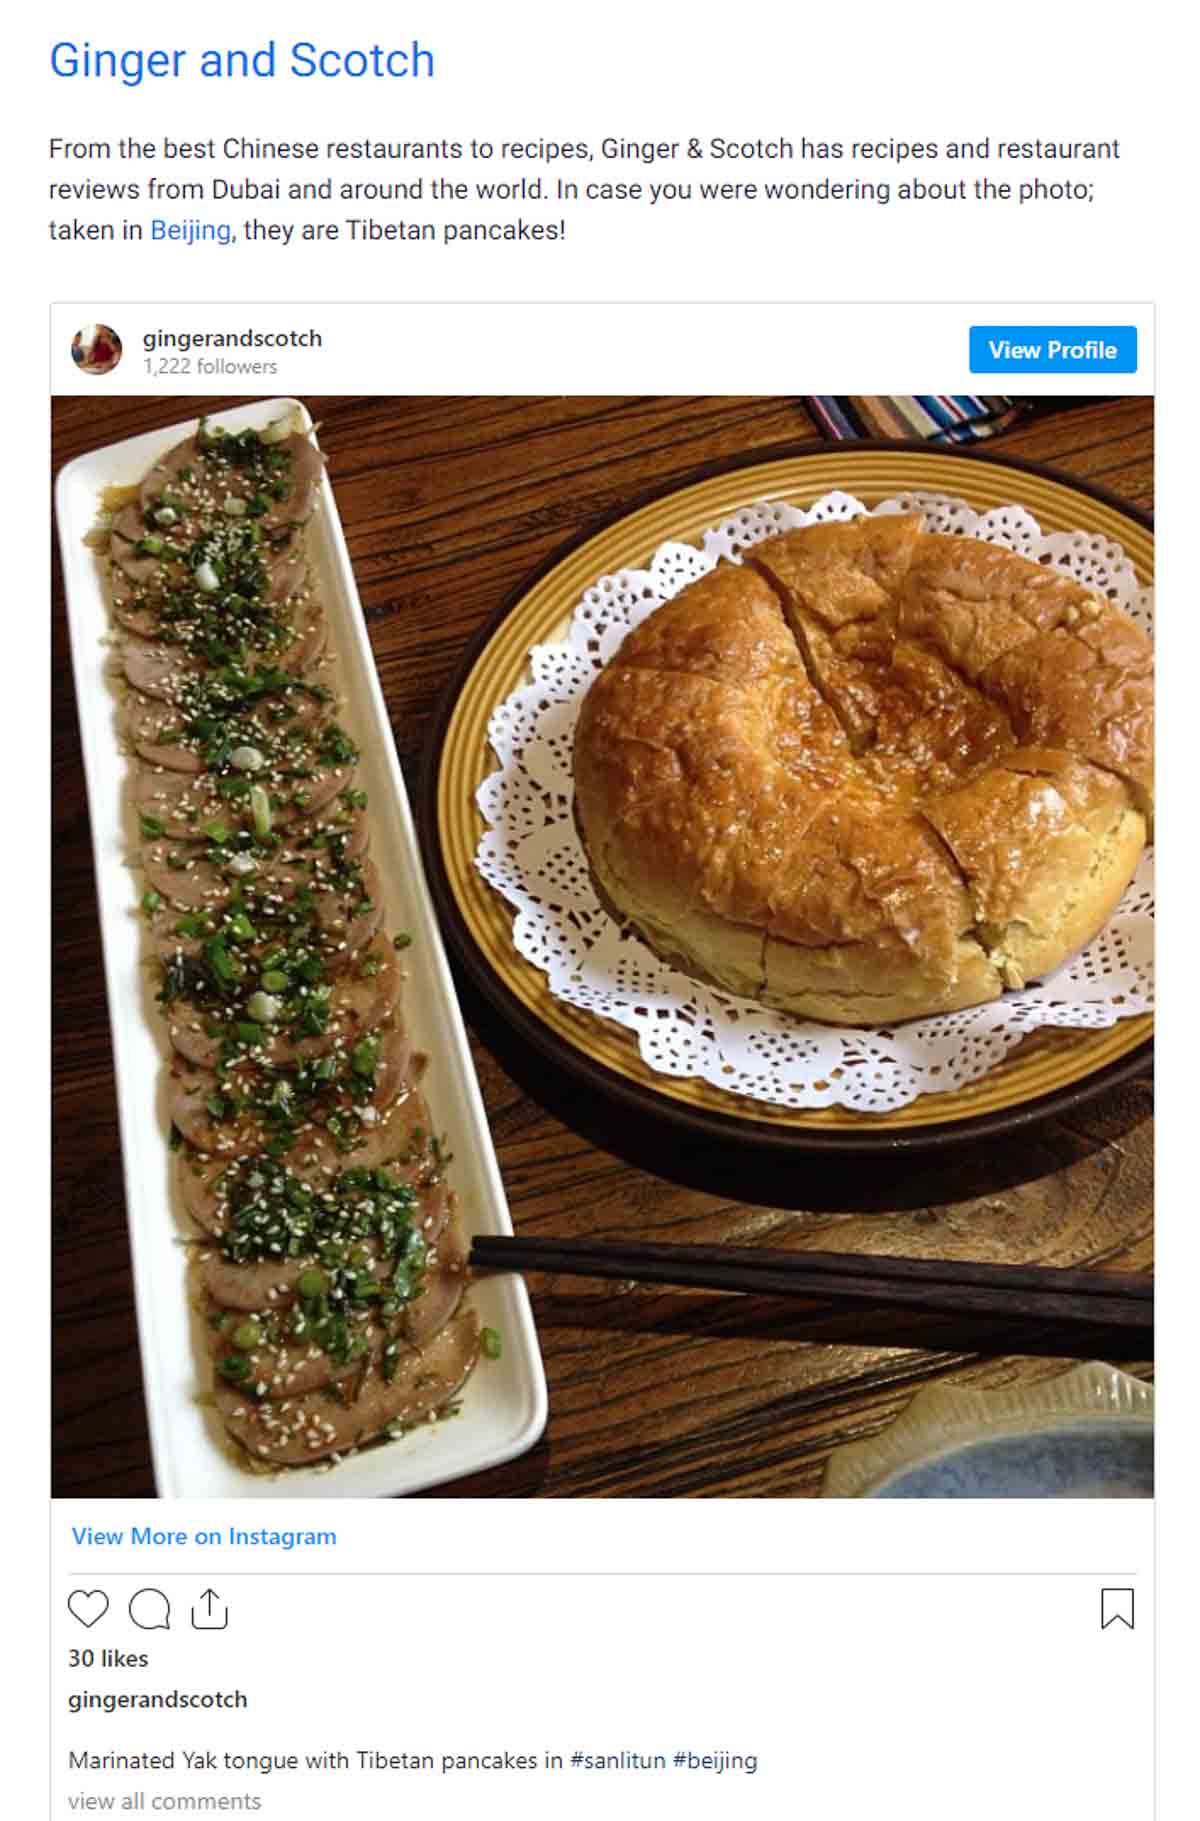Click view all comments
This screenshot has width=1200, height=1821.
(x=164, y=1801)
